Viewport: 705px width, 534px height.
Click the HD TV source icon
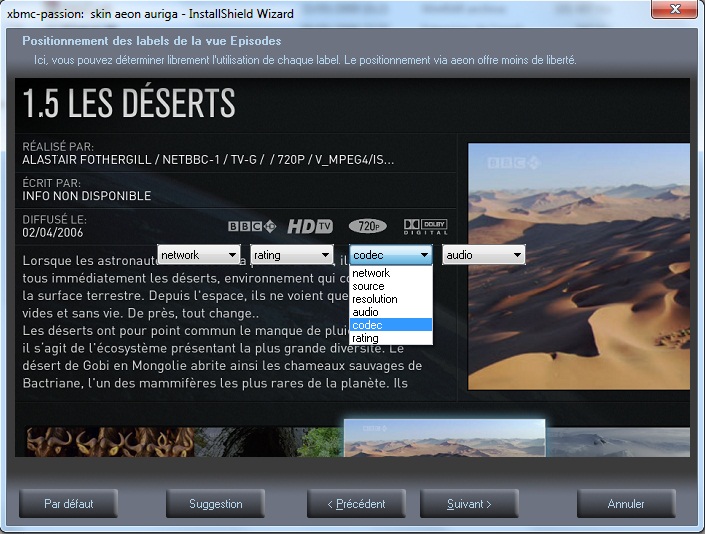tap(310, 226)
